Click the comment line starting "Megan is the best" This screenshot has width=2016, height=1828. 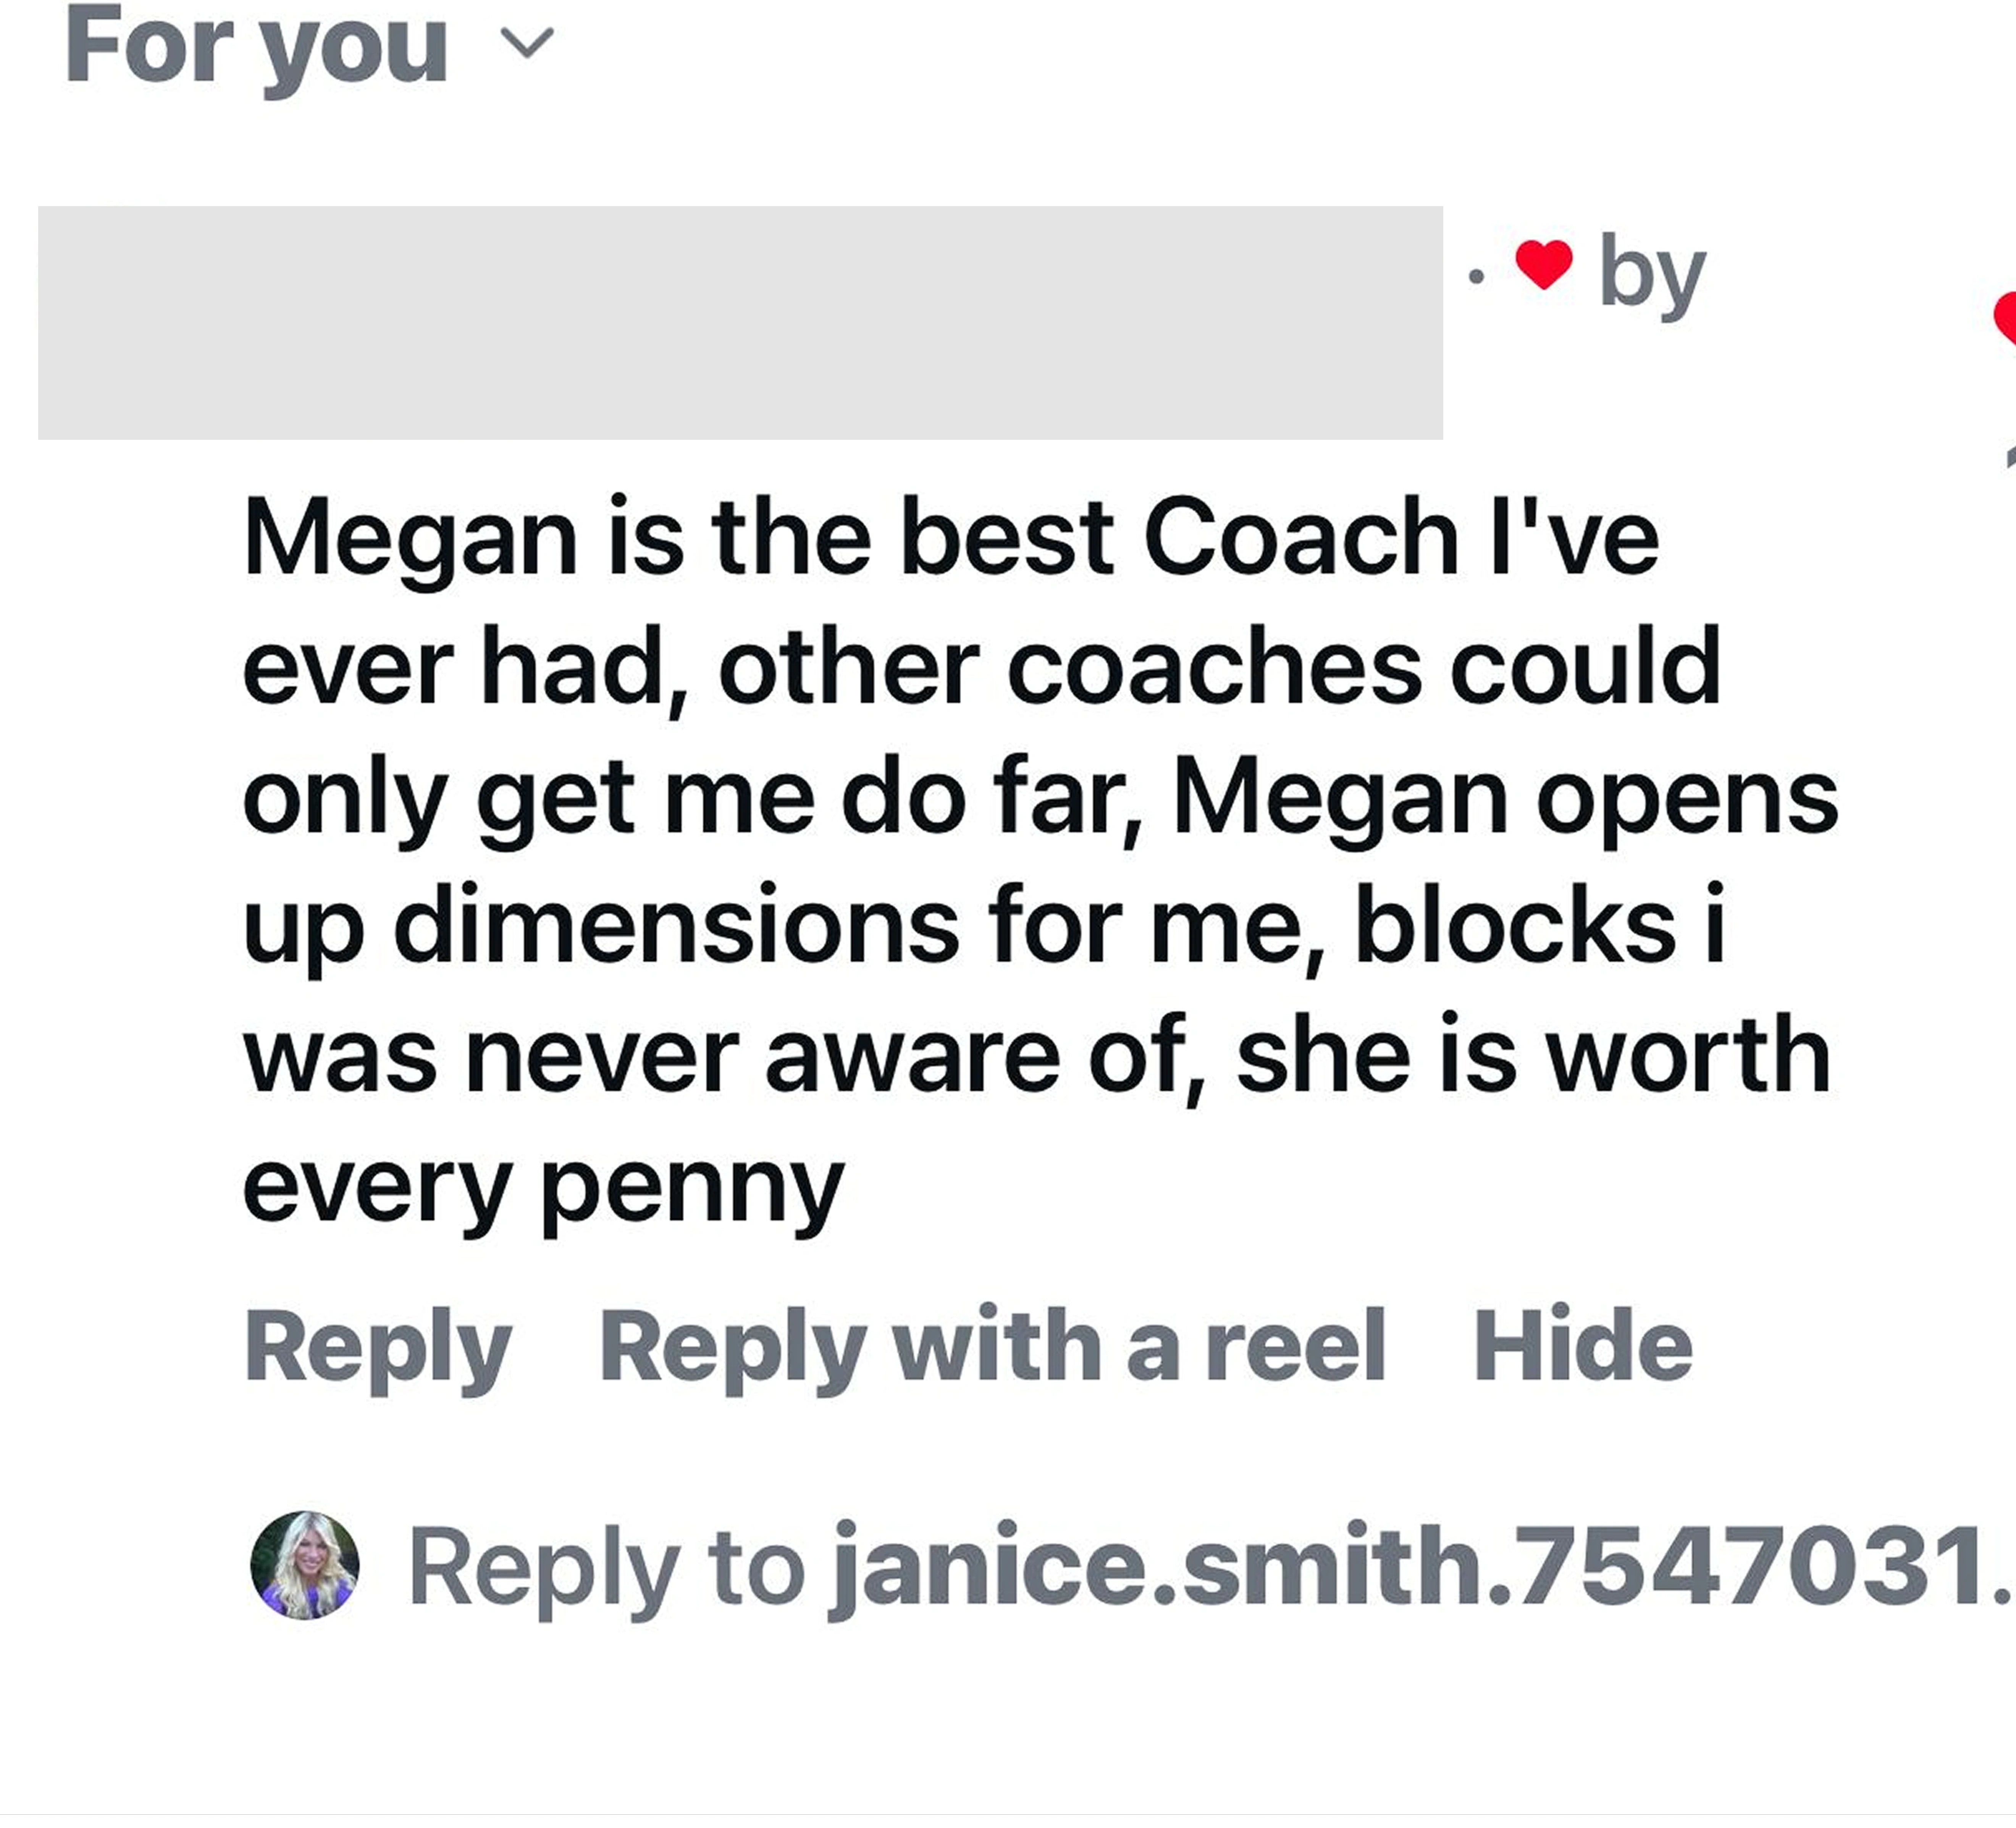(950, 538)
